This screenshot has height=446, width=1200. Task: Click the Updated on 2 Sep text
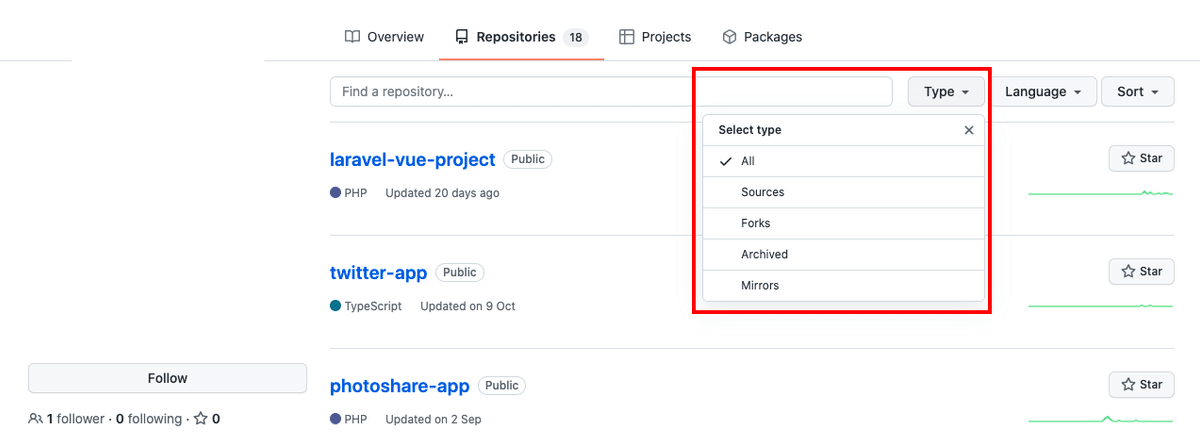(433, 419)
